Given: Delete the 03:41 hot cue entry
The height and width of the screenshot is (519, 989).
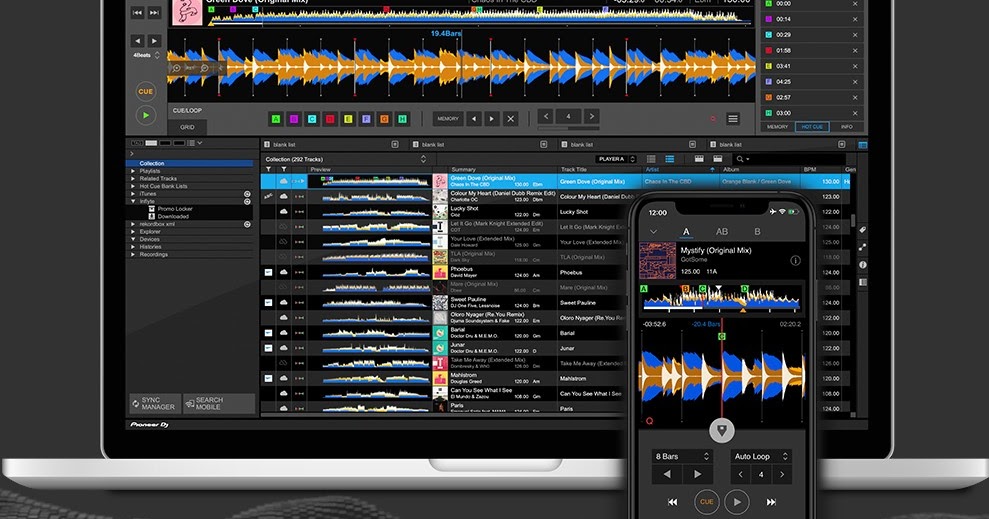Looking at the screenshot, I should click(855, 66).
